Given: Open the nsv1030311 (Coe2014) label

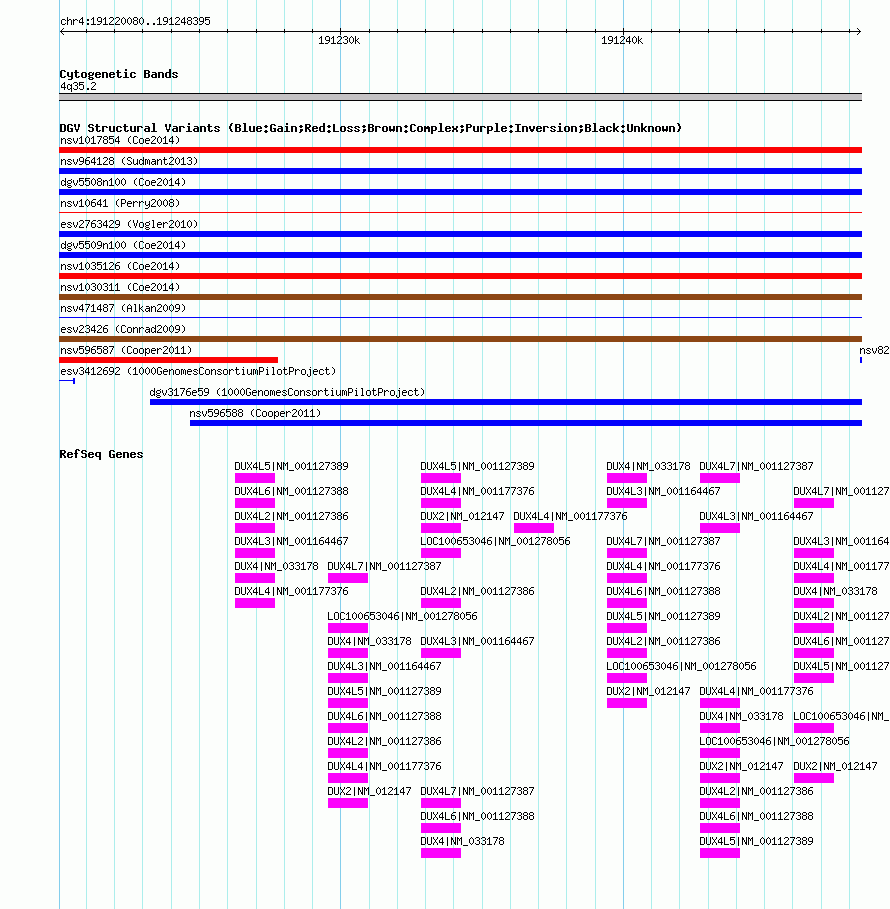Looking at the screenshot, I should (120, 287).
